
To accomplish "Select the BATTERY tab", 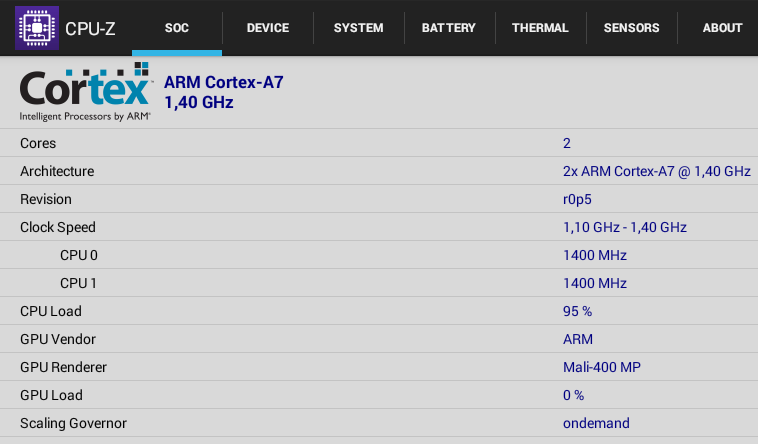I will [x=449, y=28].
